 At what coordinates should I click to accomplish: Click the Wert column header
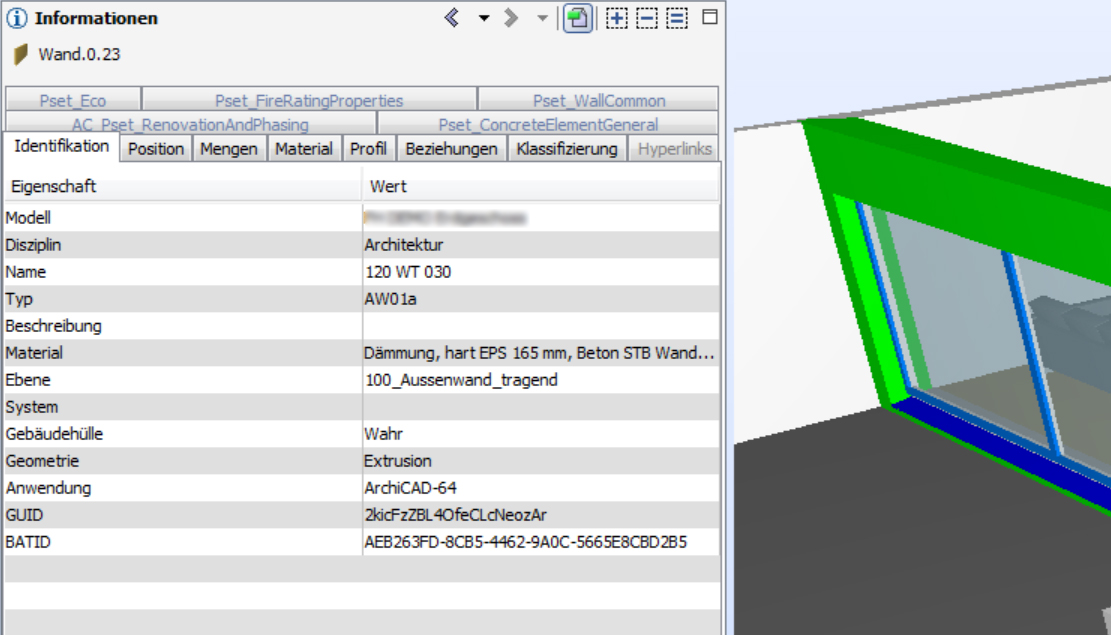[540, 186]
